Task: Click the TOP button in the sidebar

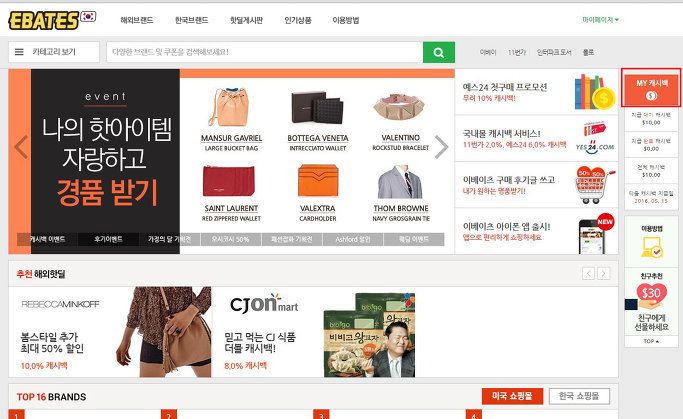Action: (x=651, y=341)
